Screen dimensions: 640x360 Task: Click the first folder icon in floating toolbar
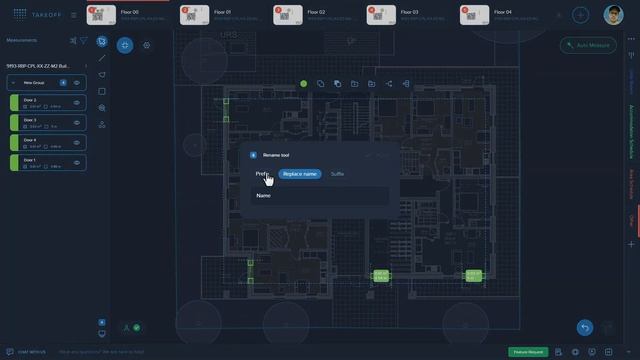pyautogui.click(x=354, y=84)
